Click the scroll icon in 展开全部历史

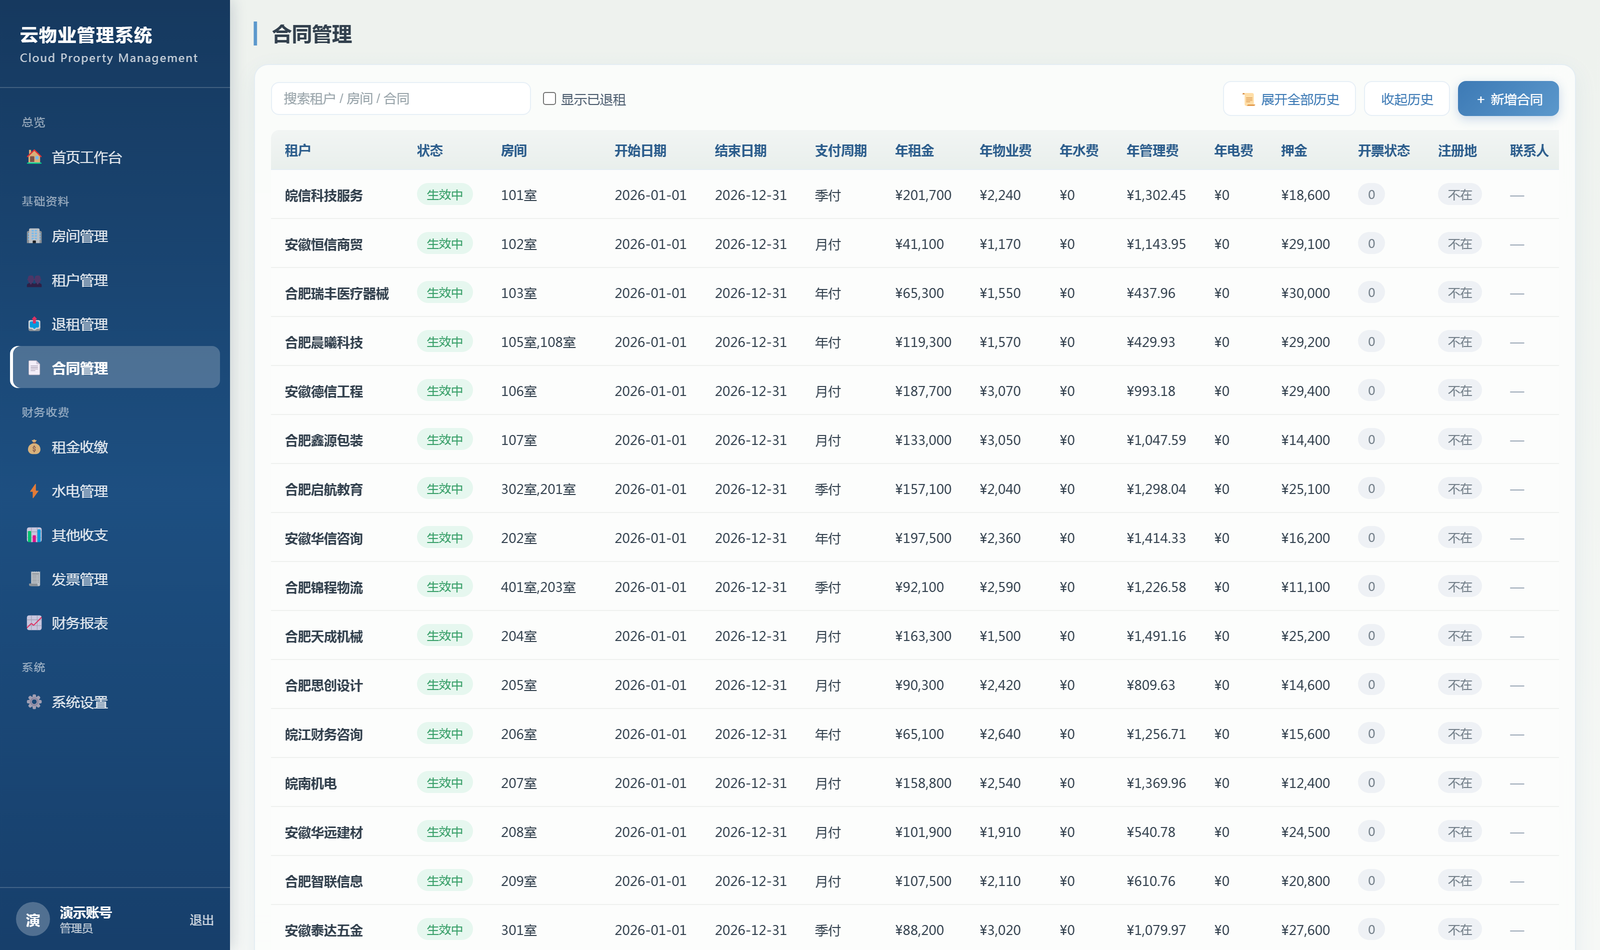point(1248,99)
